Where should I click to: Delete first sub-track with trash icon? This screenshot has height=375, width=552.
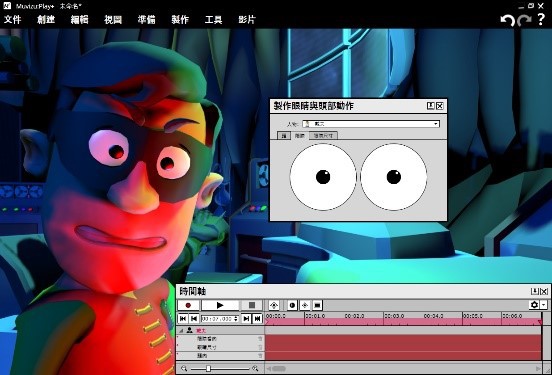click(x=260, y=339)
